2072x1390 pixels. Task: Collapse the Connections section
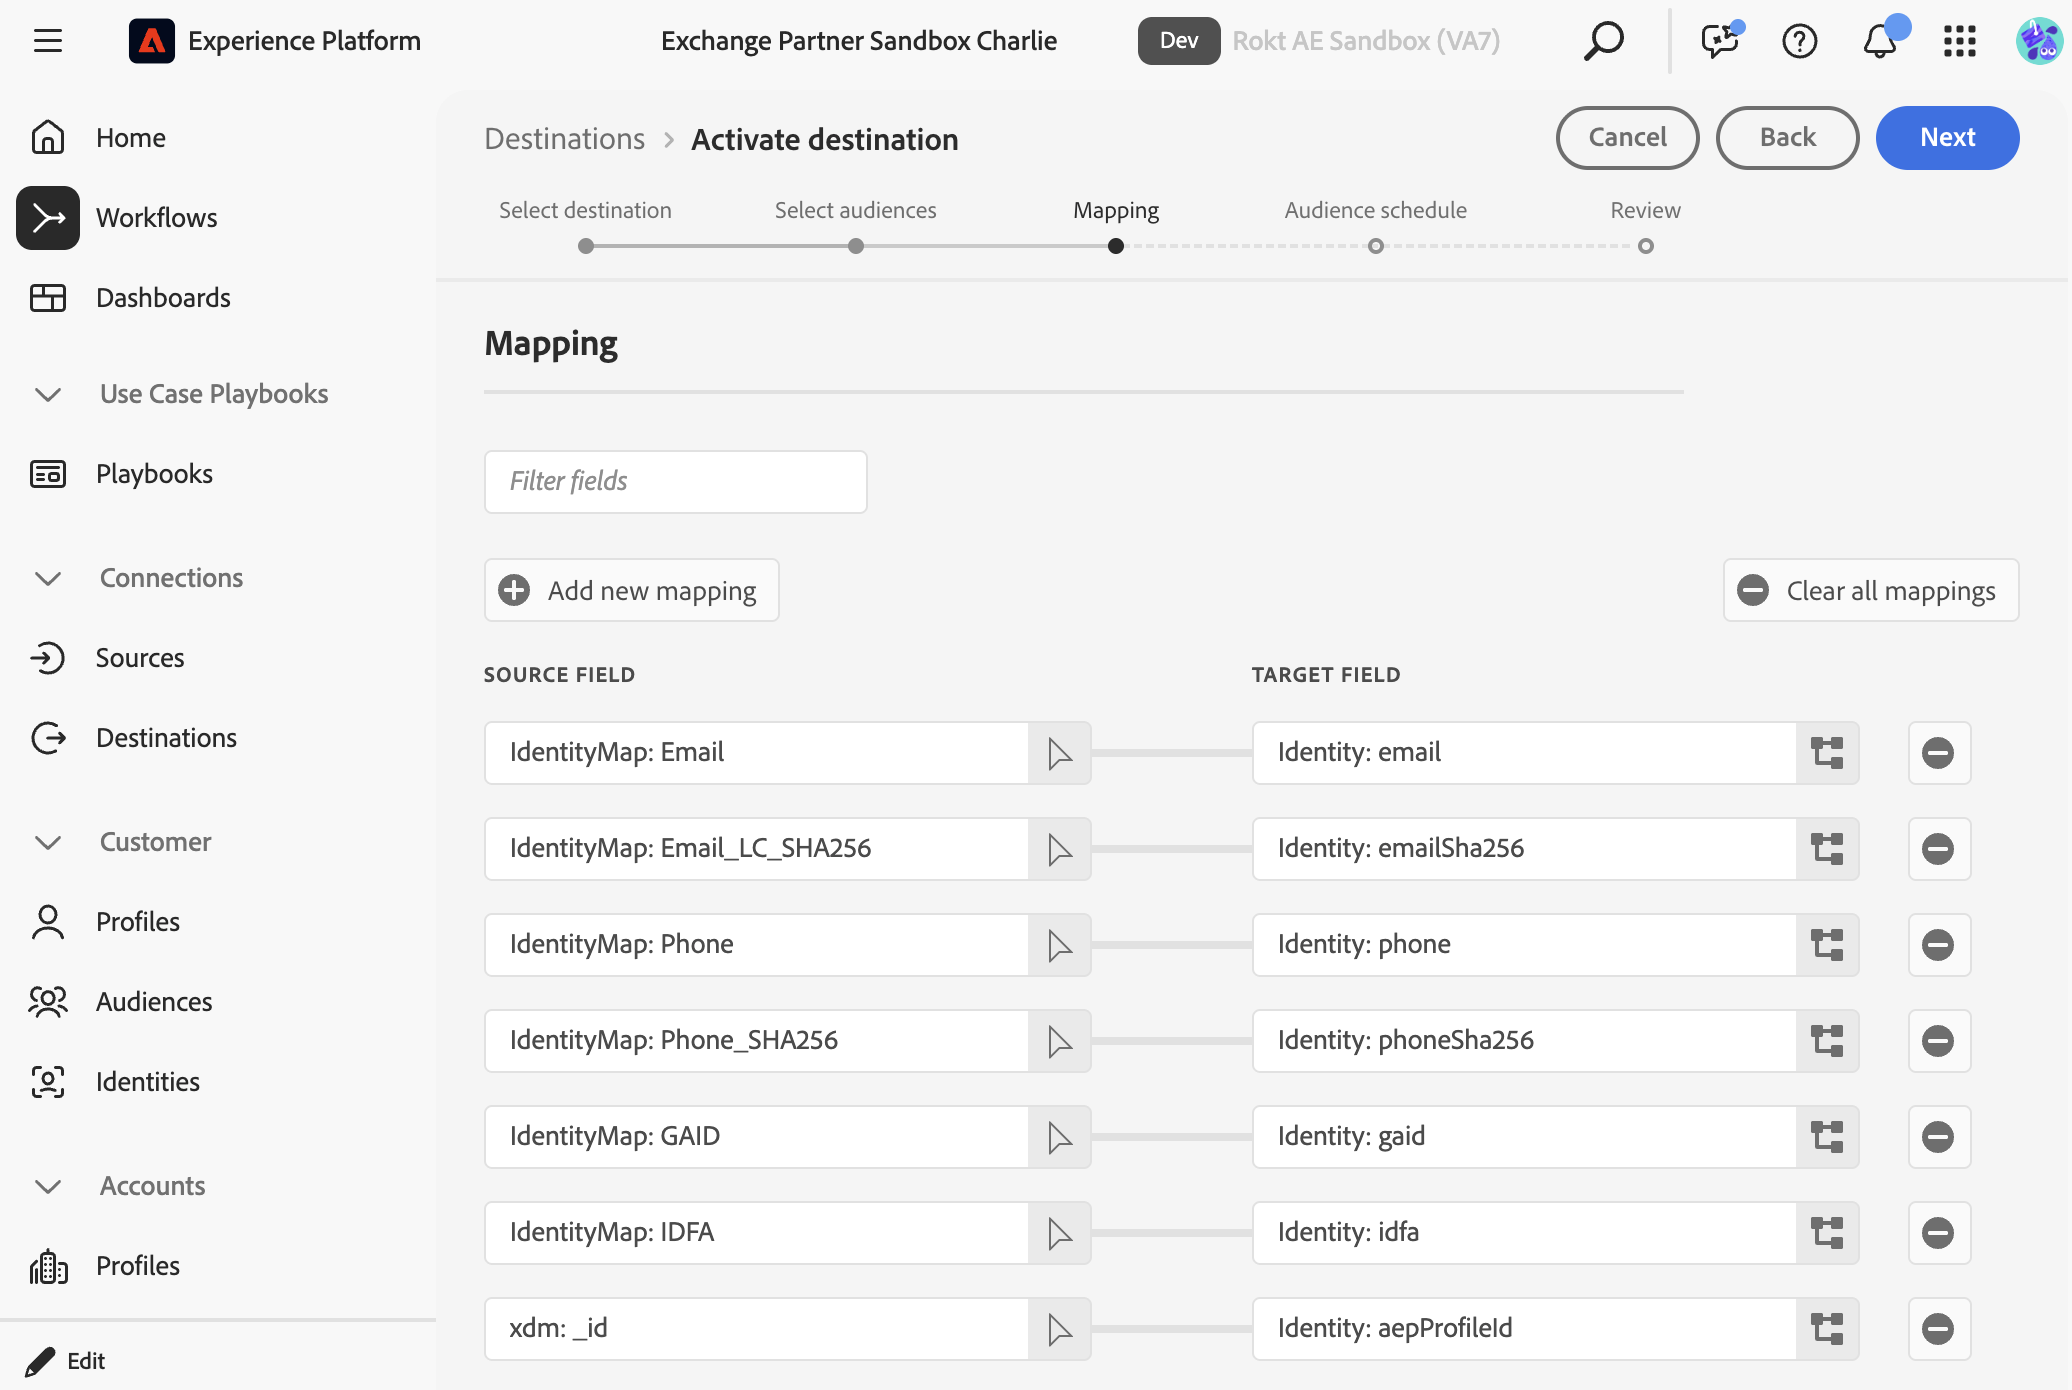tap(48, 578)
